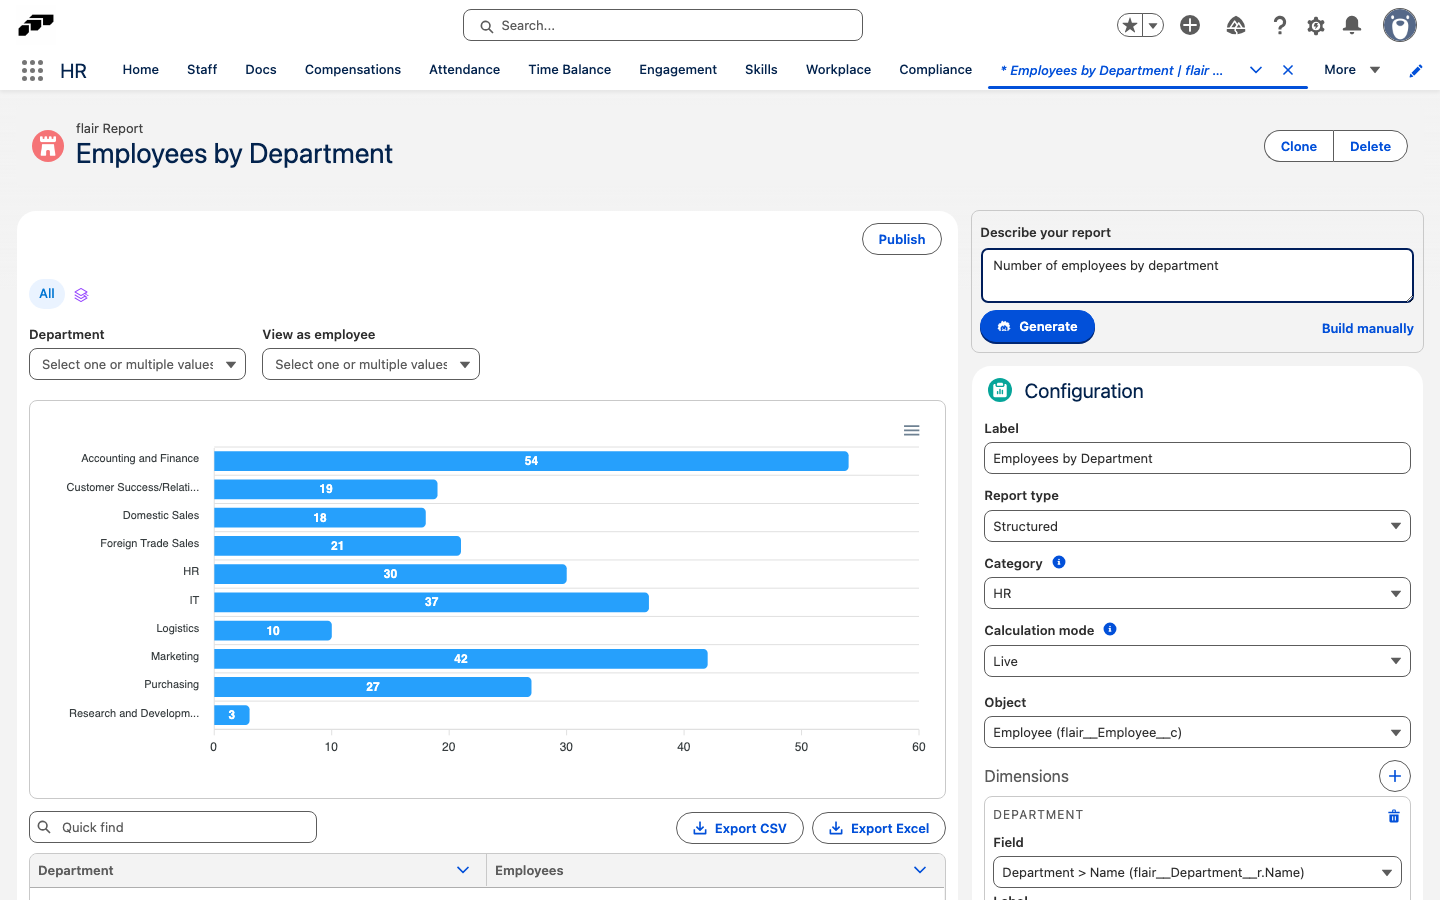Open the Docs tab

(261, 70)
